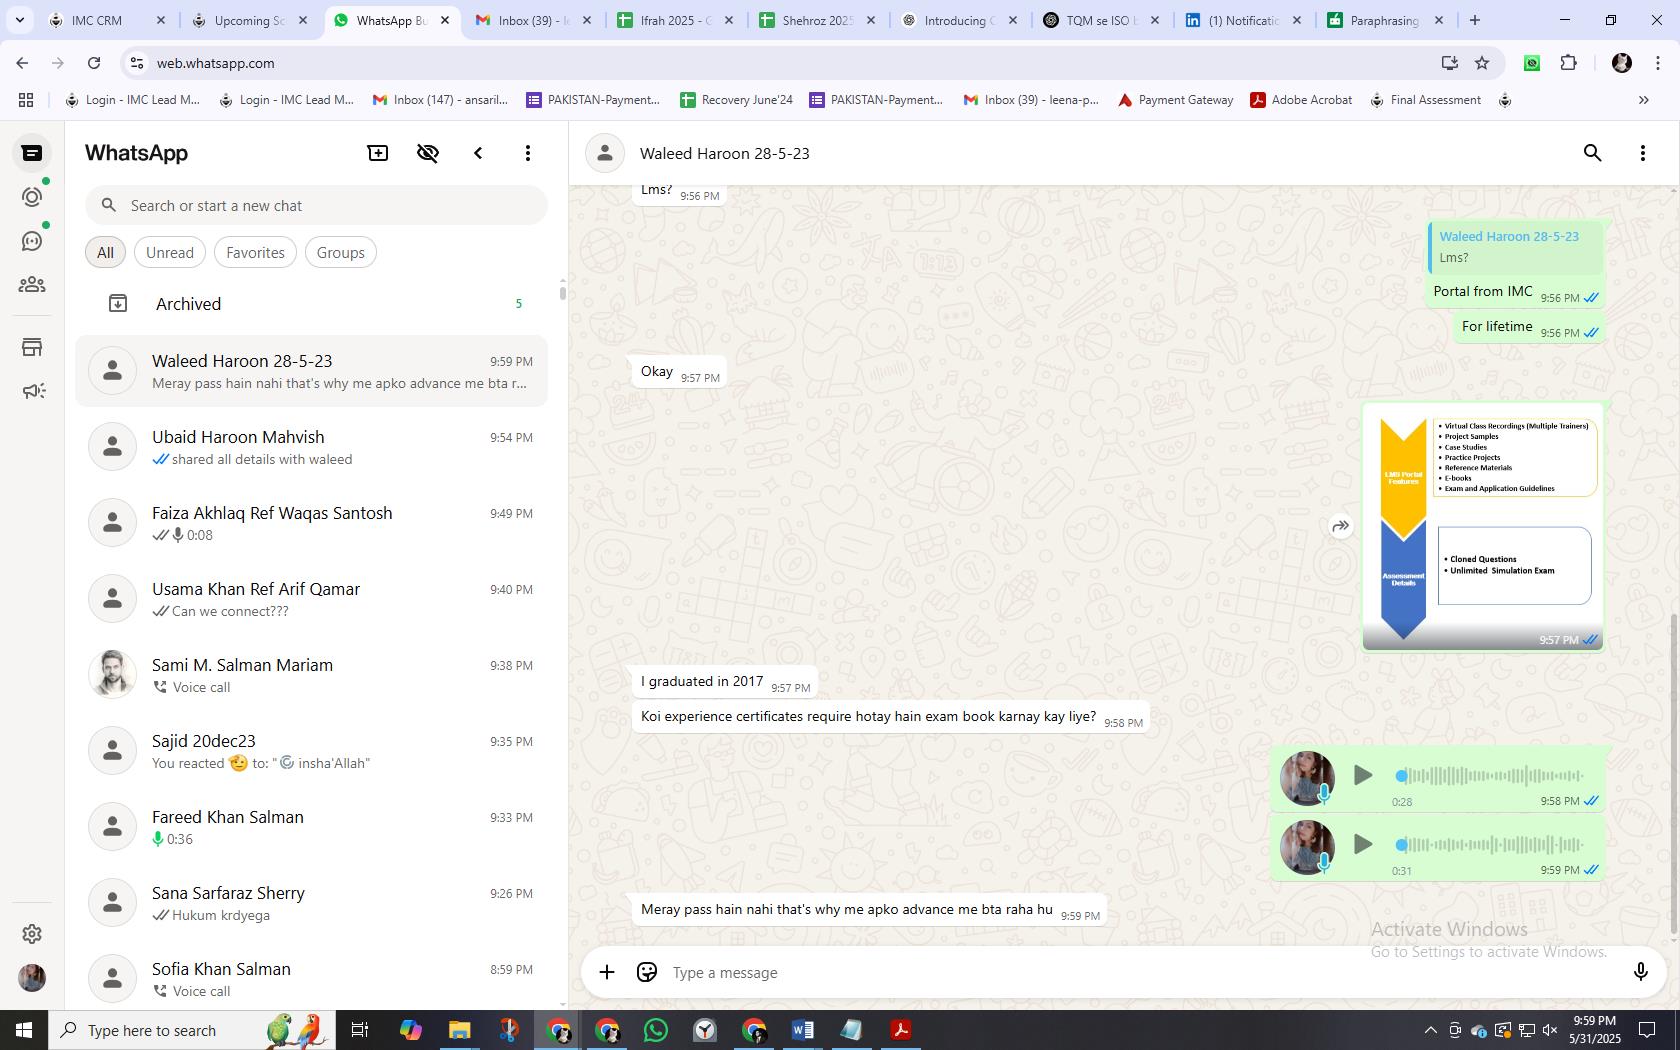Viewport: 1680px width, 1050px height.
Task: Open the Faiza Akhlaq Ref Waqas Santosh chat
Action: pyautogui.click(x=312, y=523)
